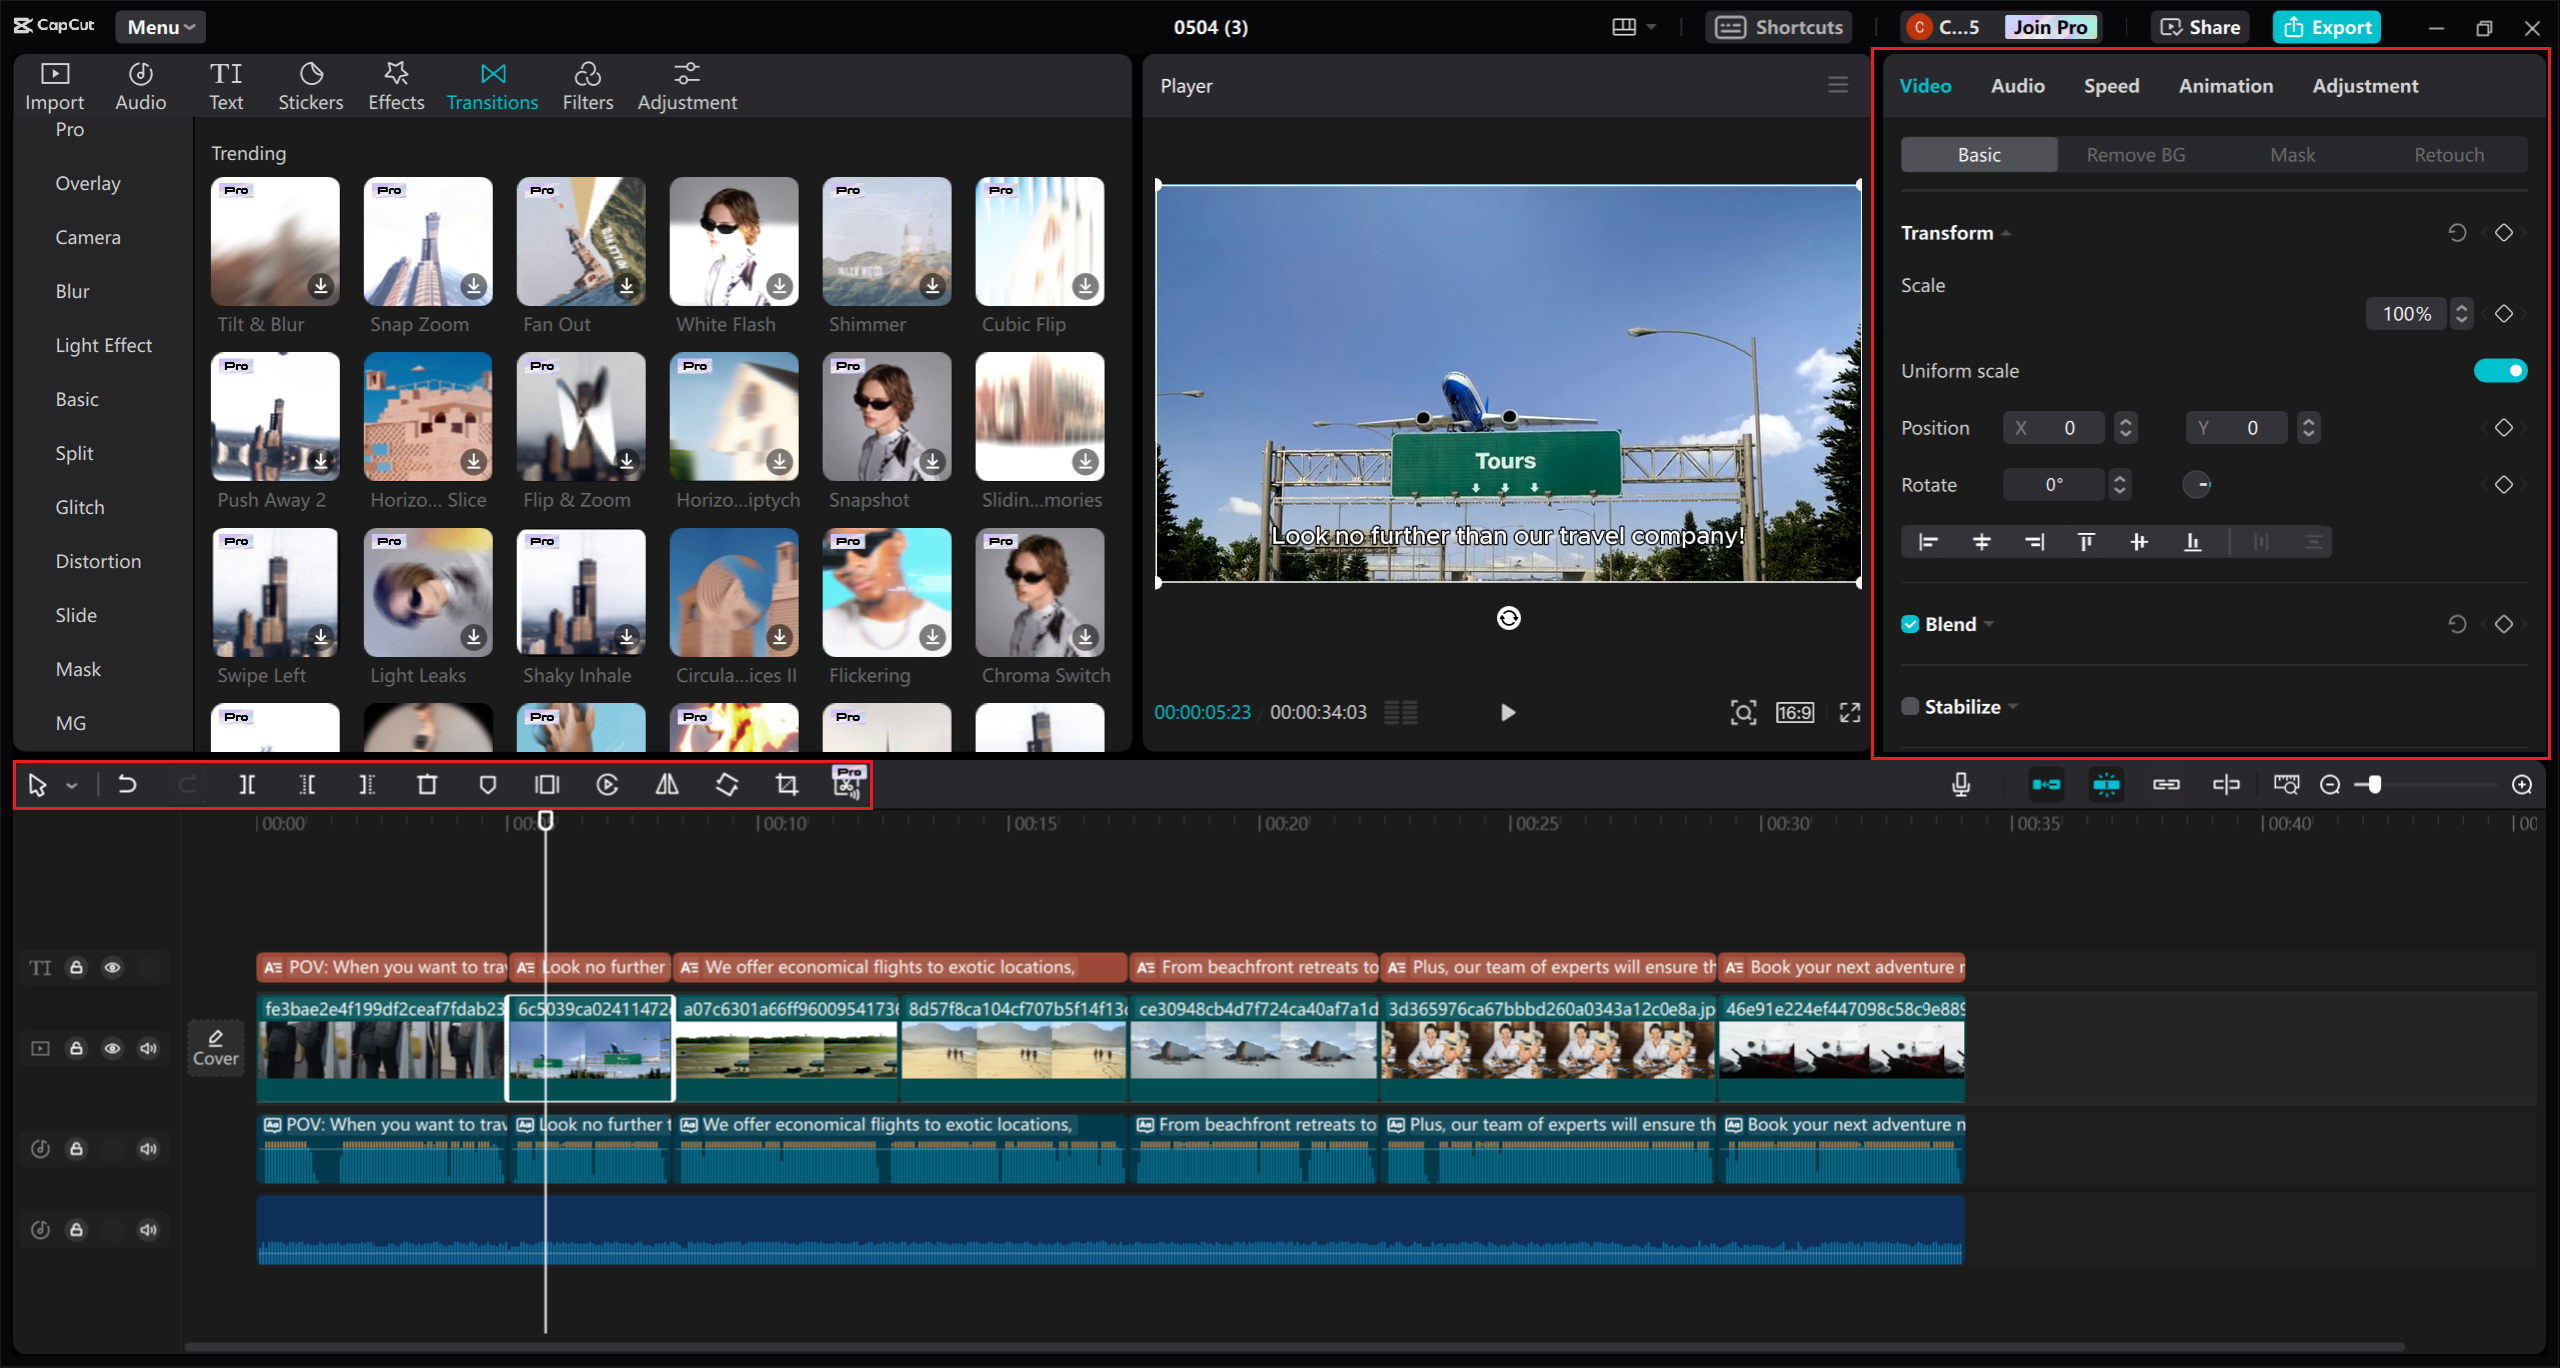Select the Snap Zoom transition thumbnail

tap(427, 241)
